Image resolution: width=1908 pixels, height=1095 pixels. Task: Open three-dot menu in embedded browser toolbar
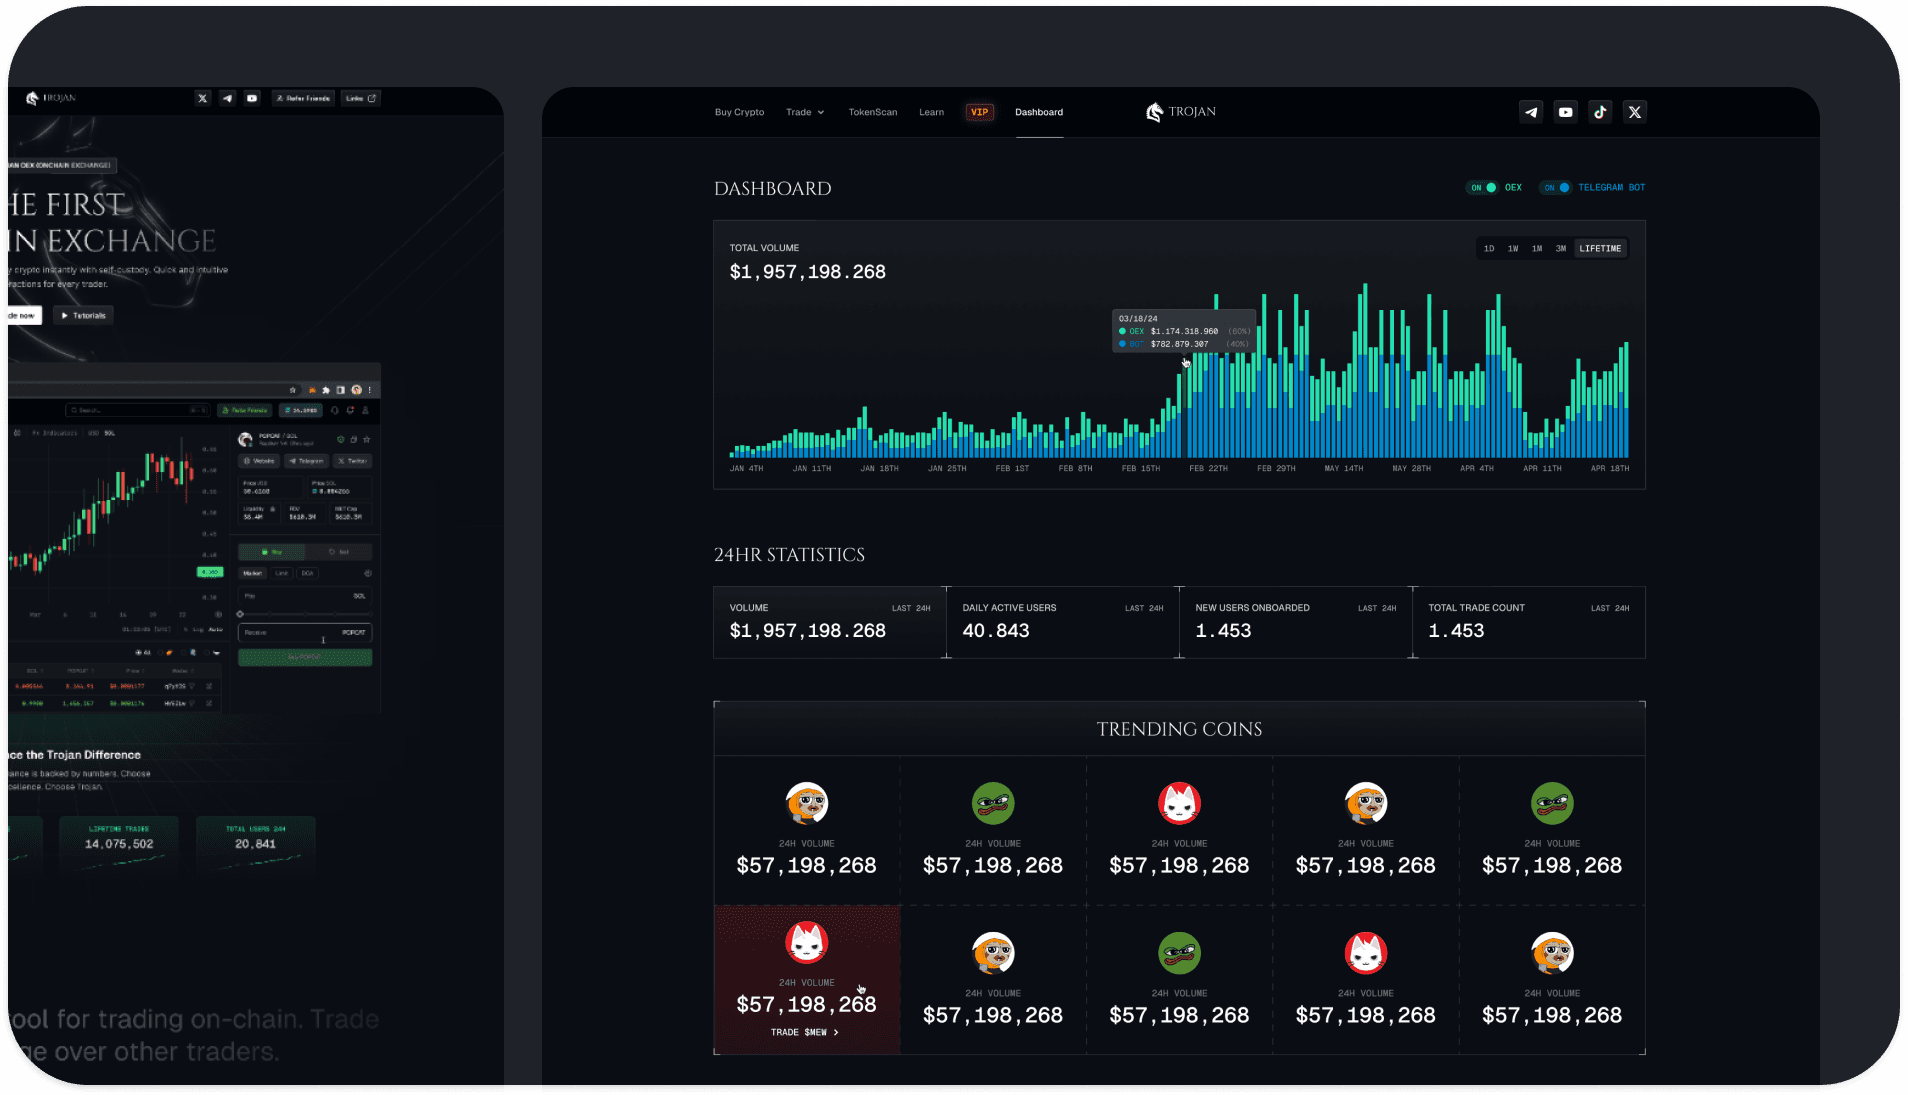(x=369, y=390)
